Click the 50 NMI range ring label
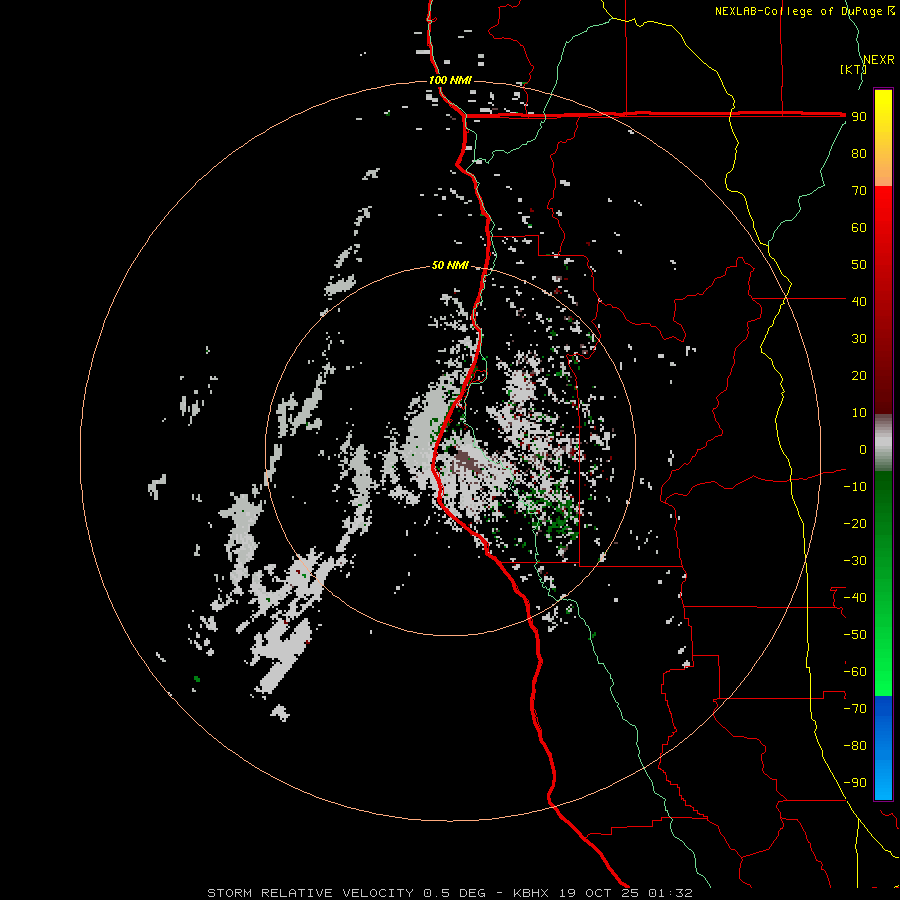The width and height of the screenshot is (900, 900). 450,265
